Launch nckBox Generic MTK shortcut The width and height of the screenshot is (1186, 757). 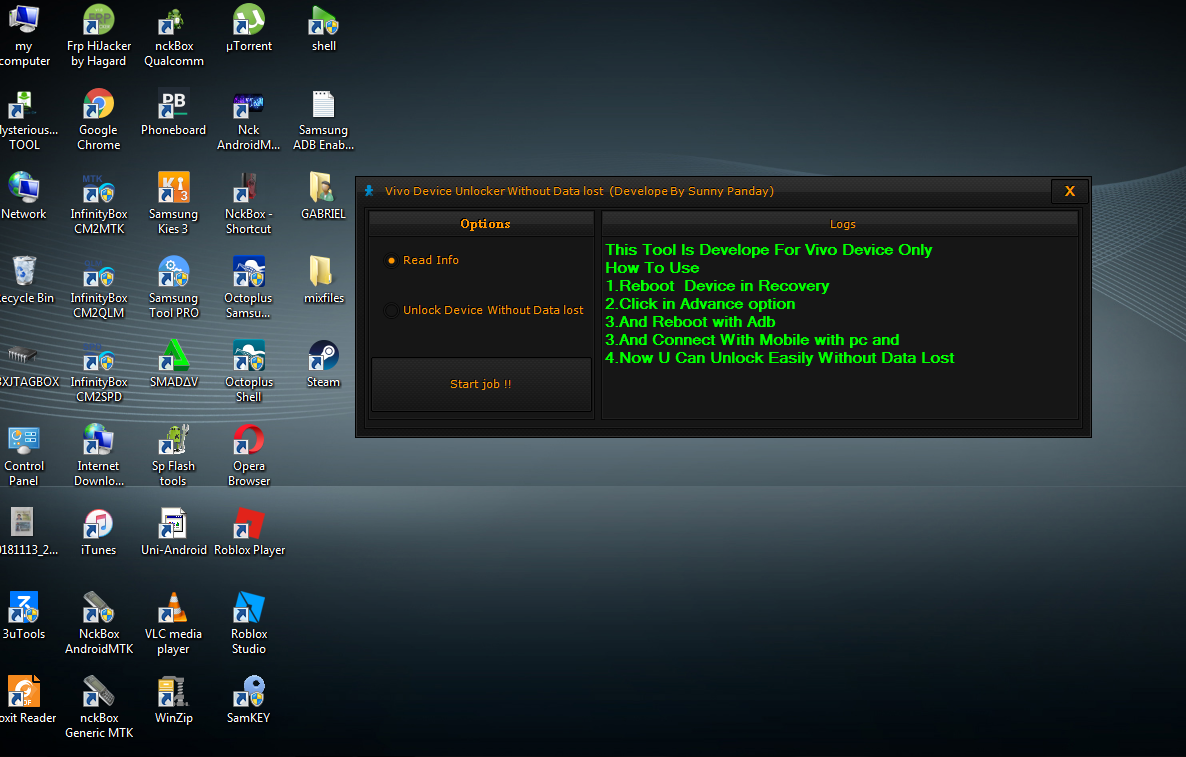coord(98,707)
